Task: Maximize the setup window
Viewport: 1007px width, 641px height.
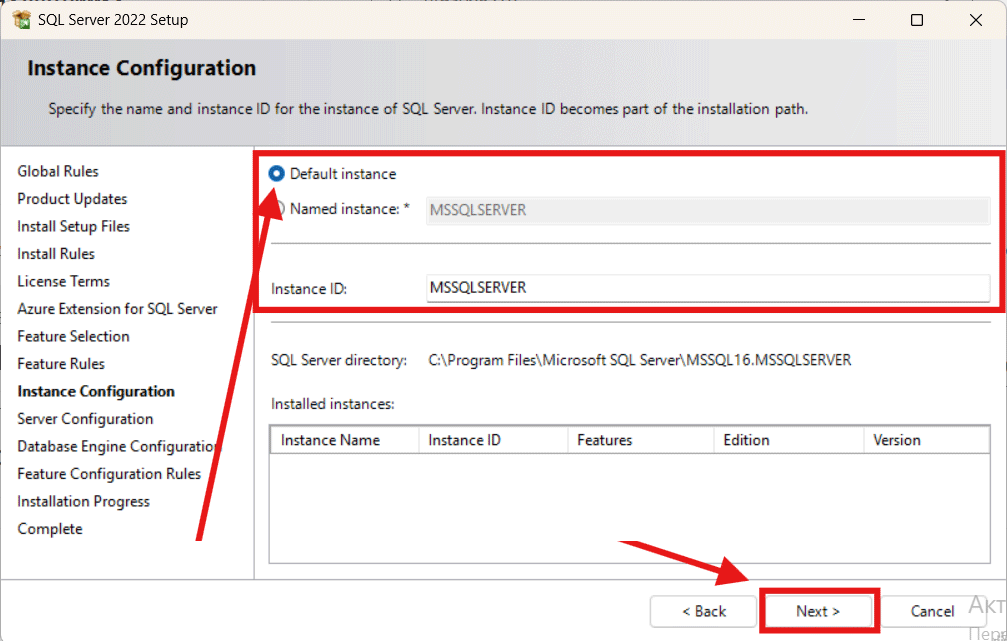Action: coord(917,20)
